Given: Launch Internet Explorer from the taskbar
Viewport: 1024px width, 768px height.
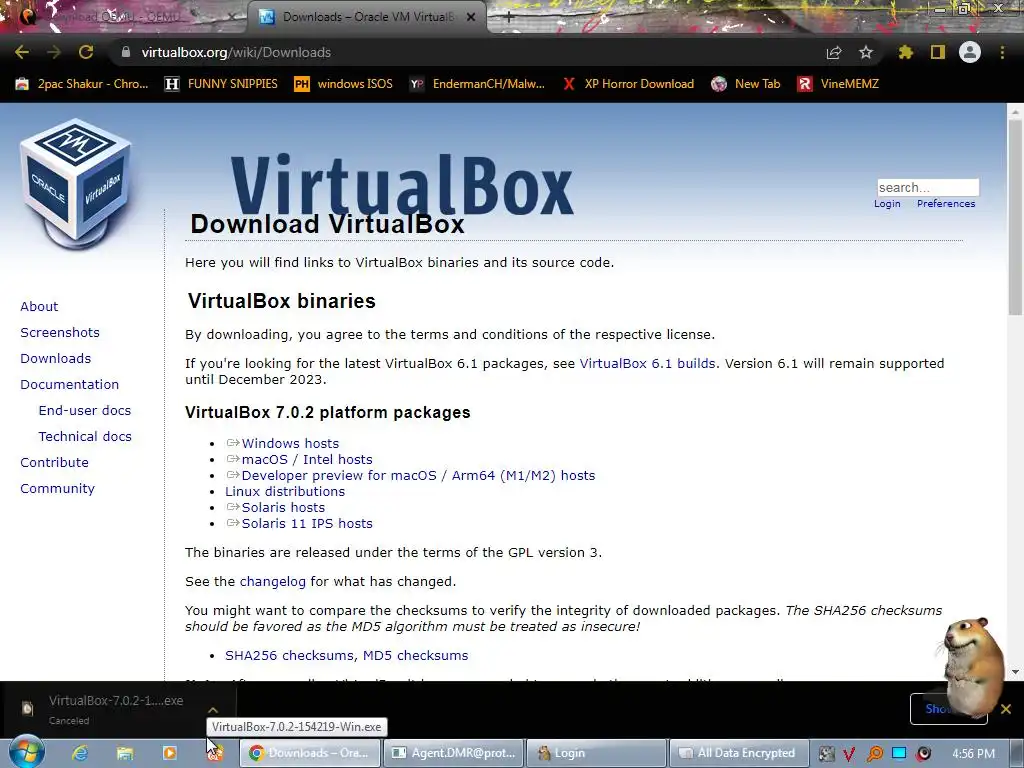Looking at the screenshot, I should [x=80, y=753].
